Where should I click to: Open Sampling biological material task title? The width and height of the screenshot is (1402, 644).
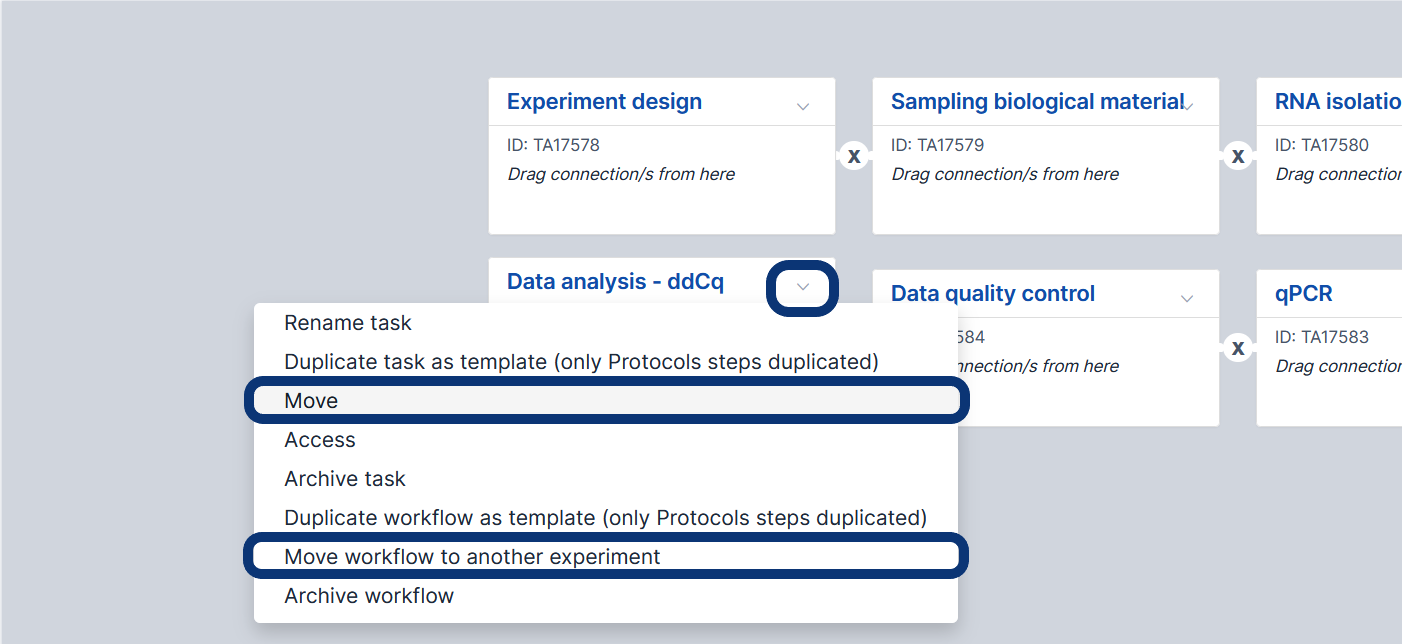pos(1036,102)
